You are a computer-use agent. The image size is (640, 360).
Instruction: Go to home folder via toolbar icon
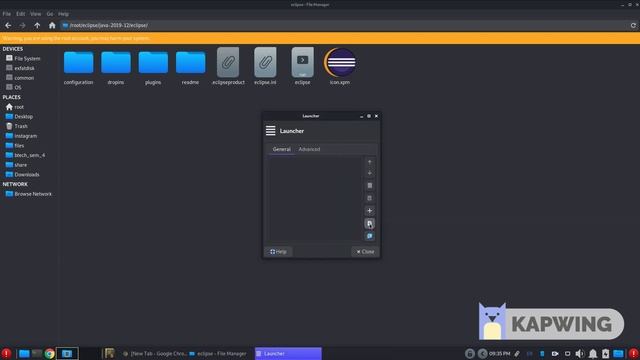coord(52,25)
